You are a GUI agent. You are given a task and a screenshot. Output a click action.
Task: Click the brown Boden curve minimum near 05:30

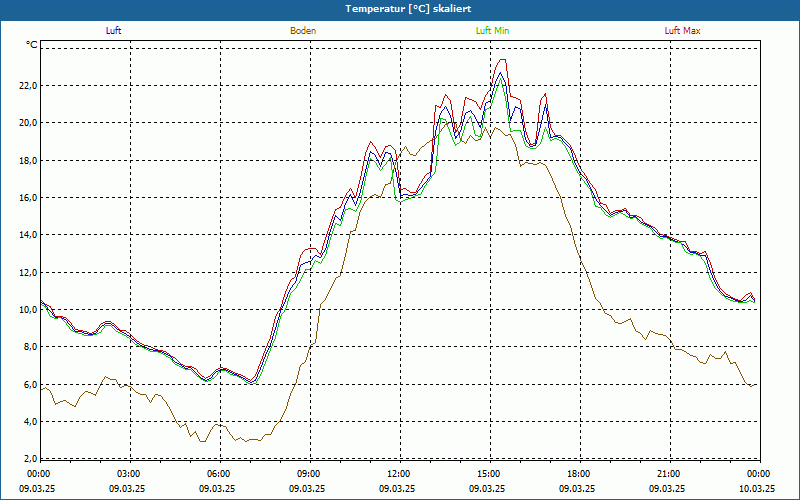click(x=203, y=441)
